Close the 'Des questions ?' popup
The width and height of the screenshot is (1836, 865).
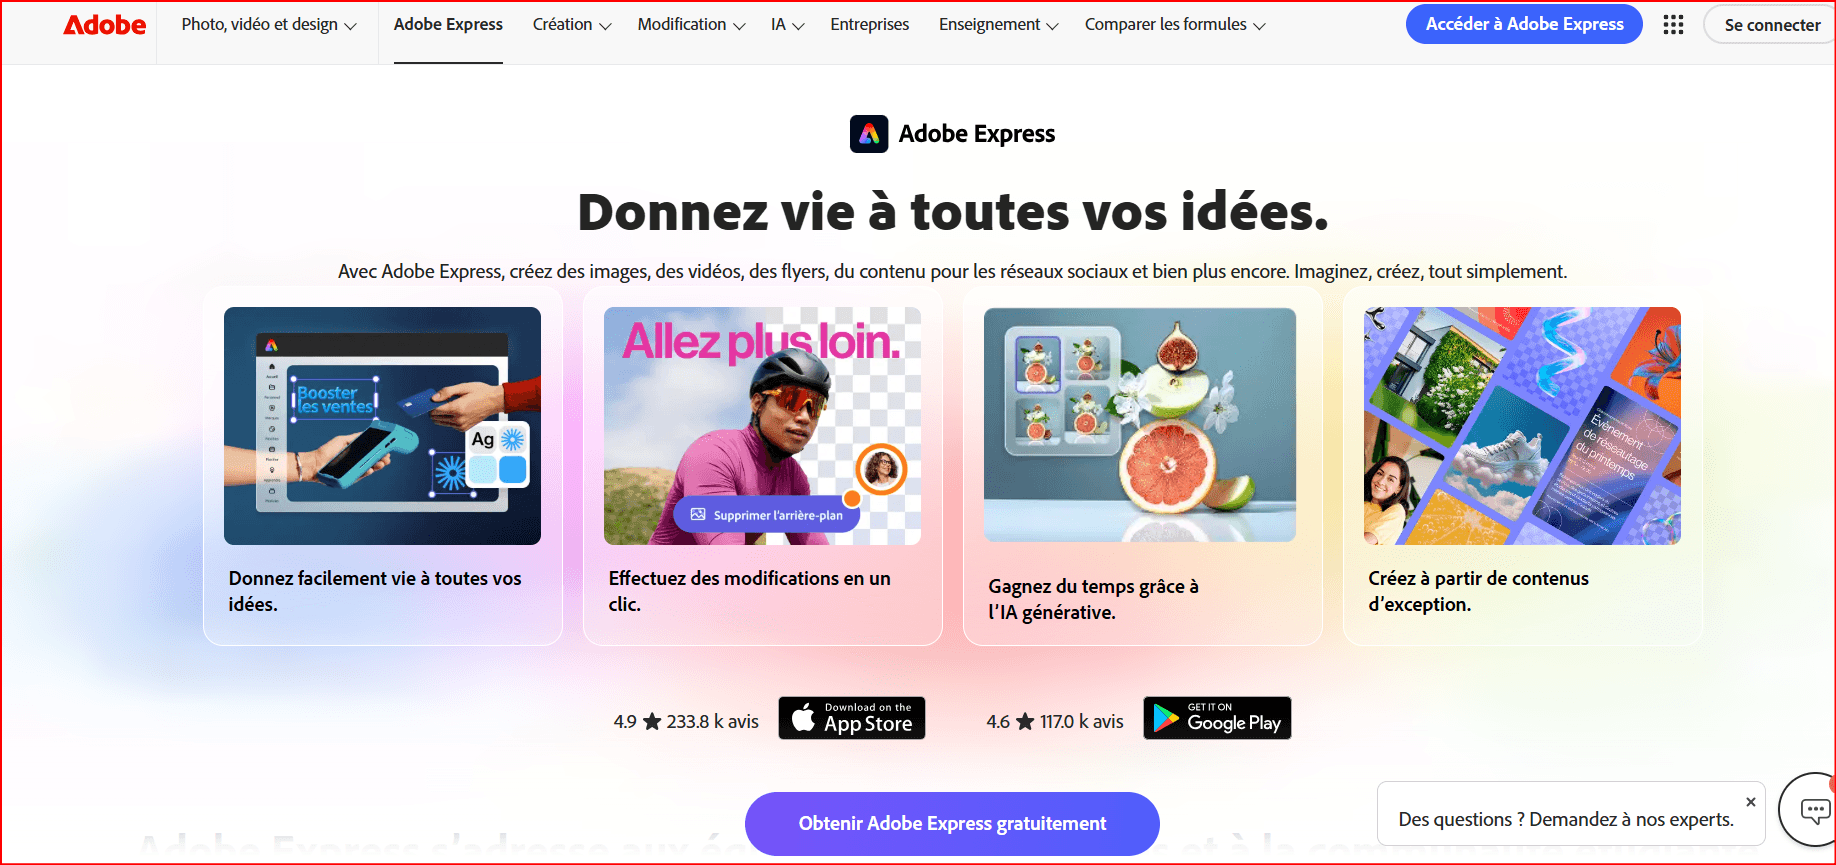click(1751, 802)
